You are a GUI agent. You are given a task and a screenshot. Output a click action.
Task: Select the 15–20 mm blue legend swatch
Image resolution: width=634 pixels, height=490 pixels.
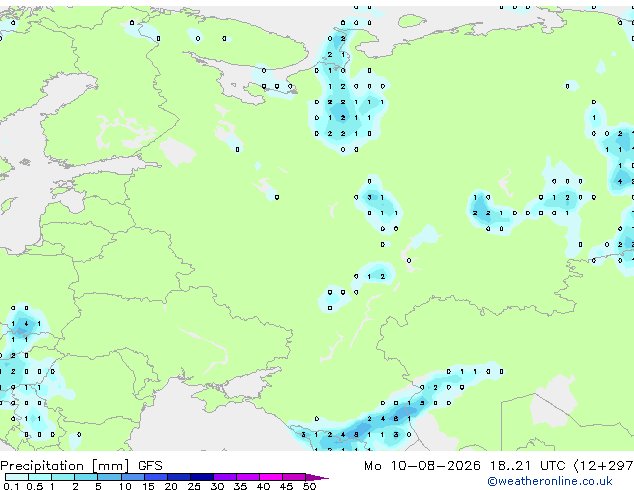click(155, 477)
